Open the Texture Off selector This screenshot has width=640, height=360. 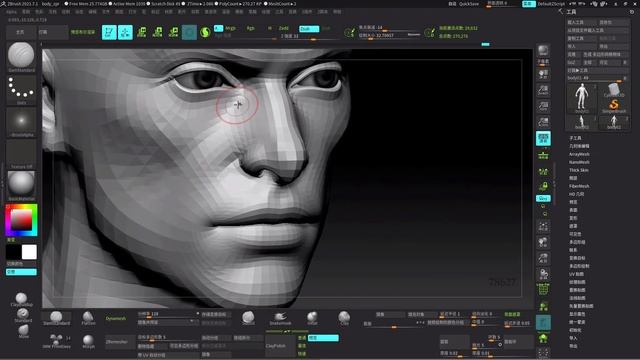[21, 153]
